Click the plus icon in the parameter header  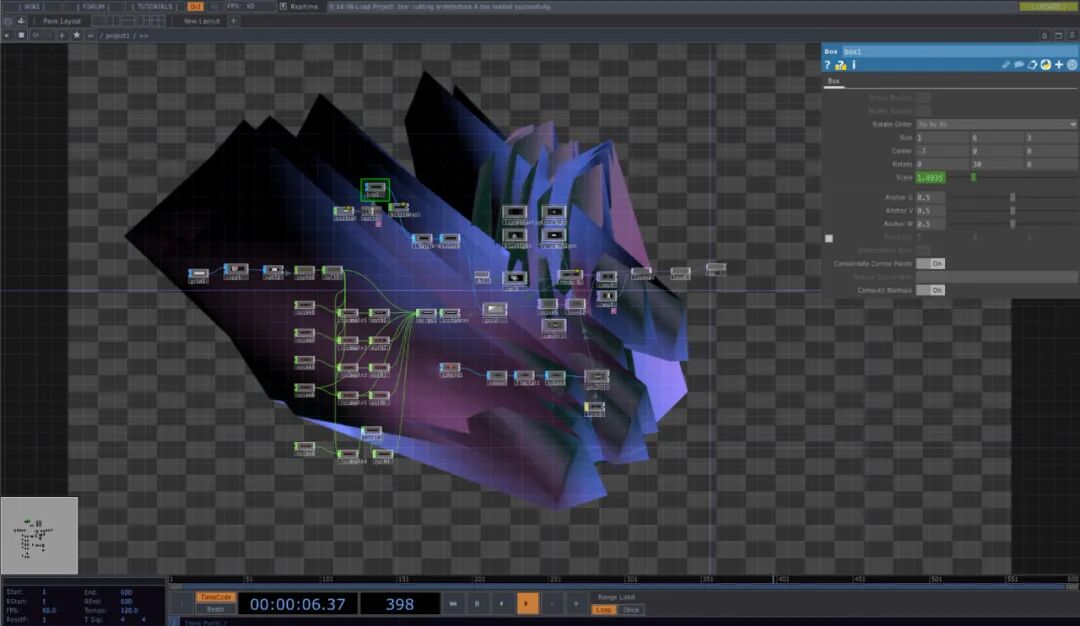(1059, 65)
